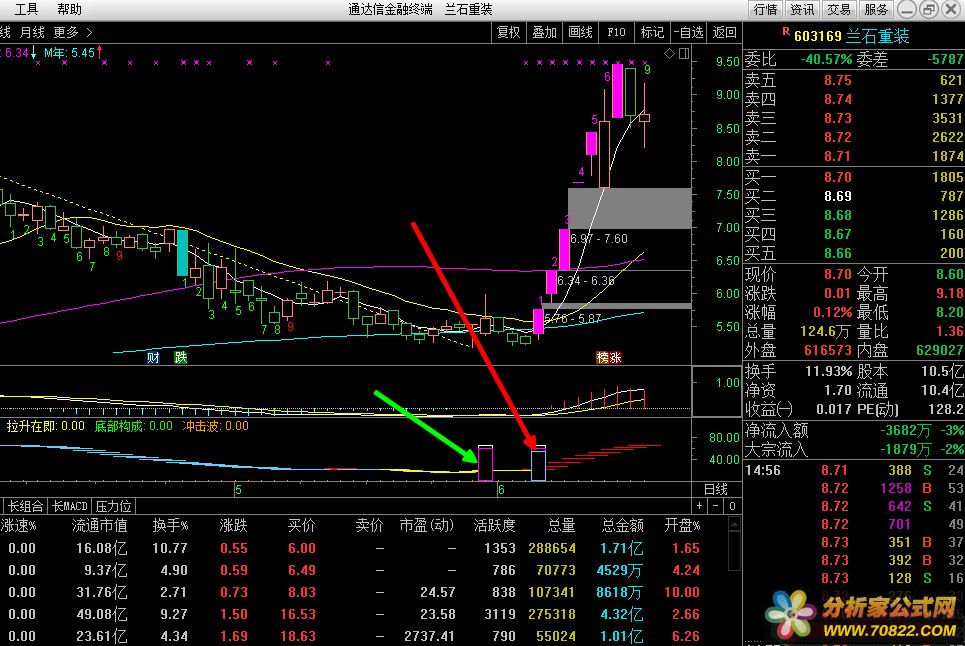Click price label 6.97 - 7.60

pos(599,239)
